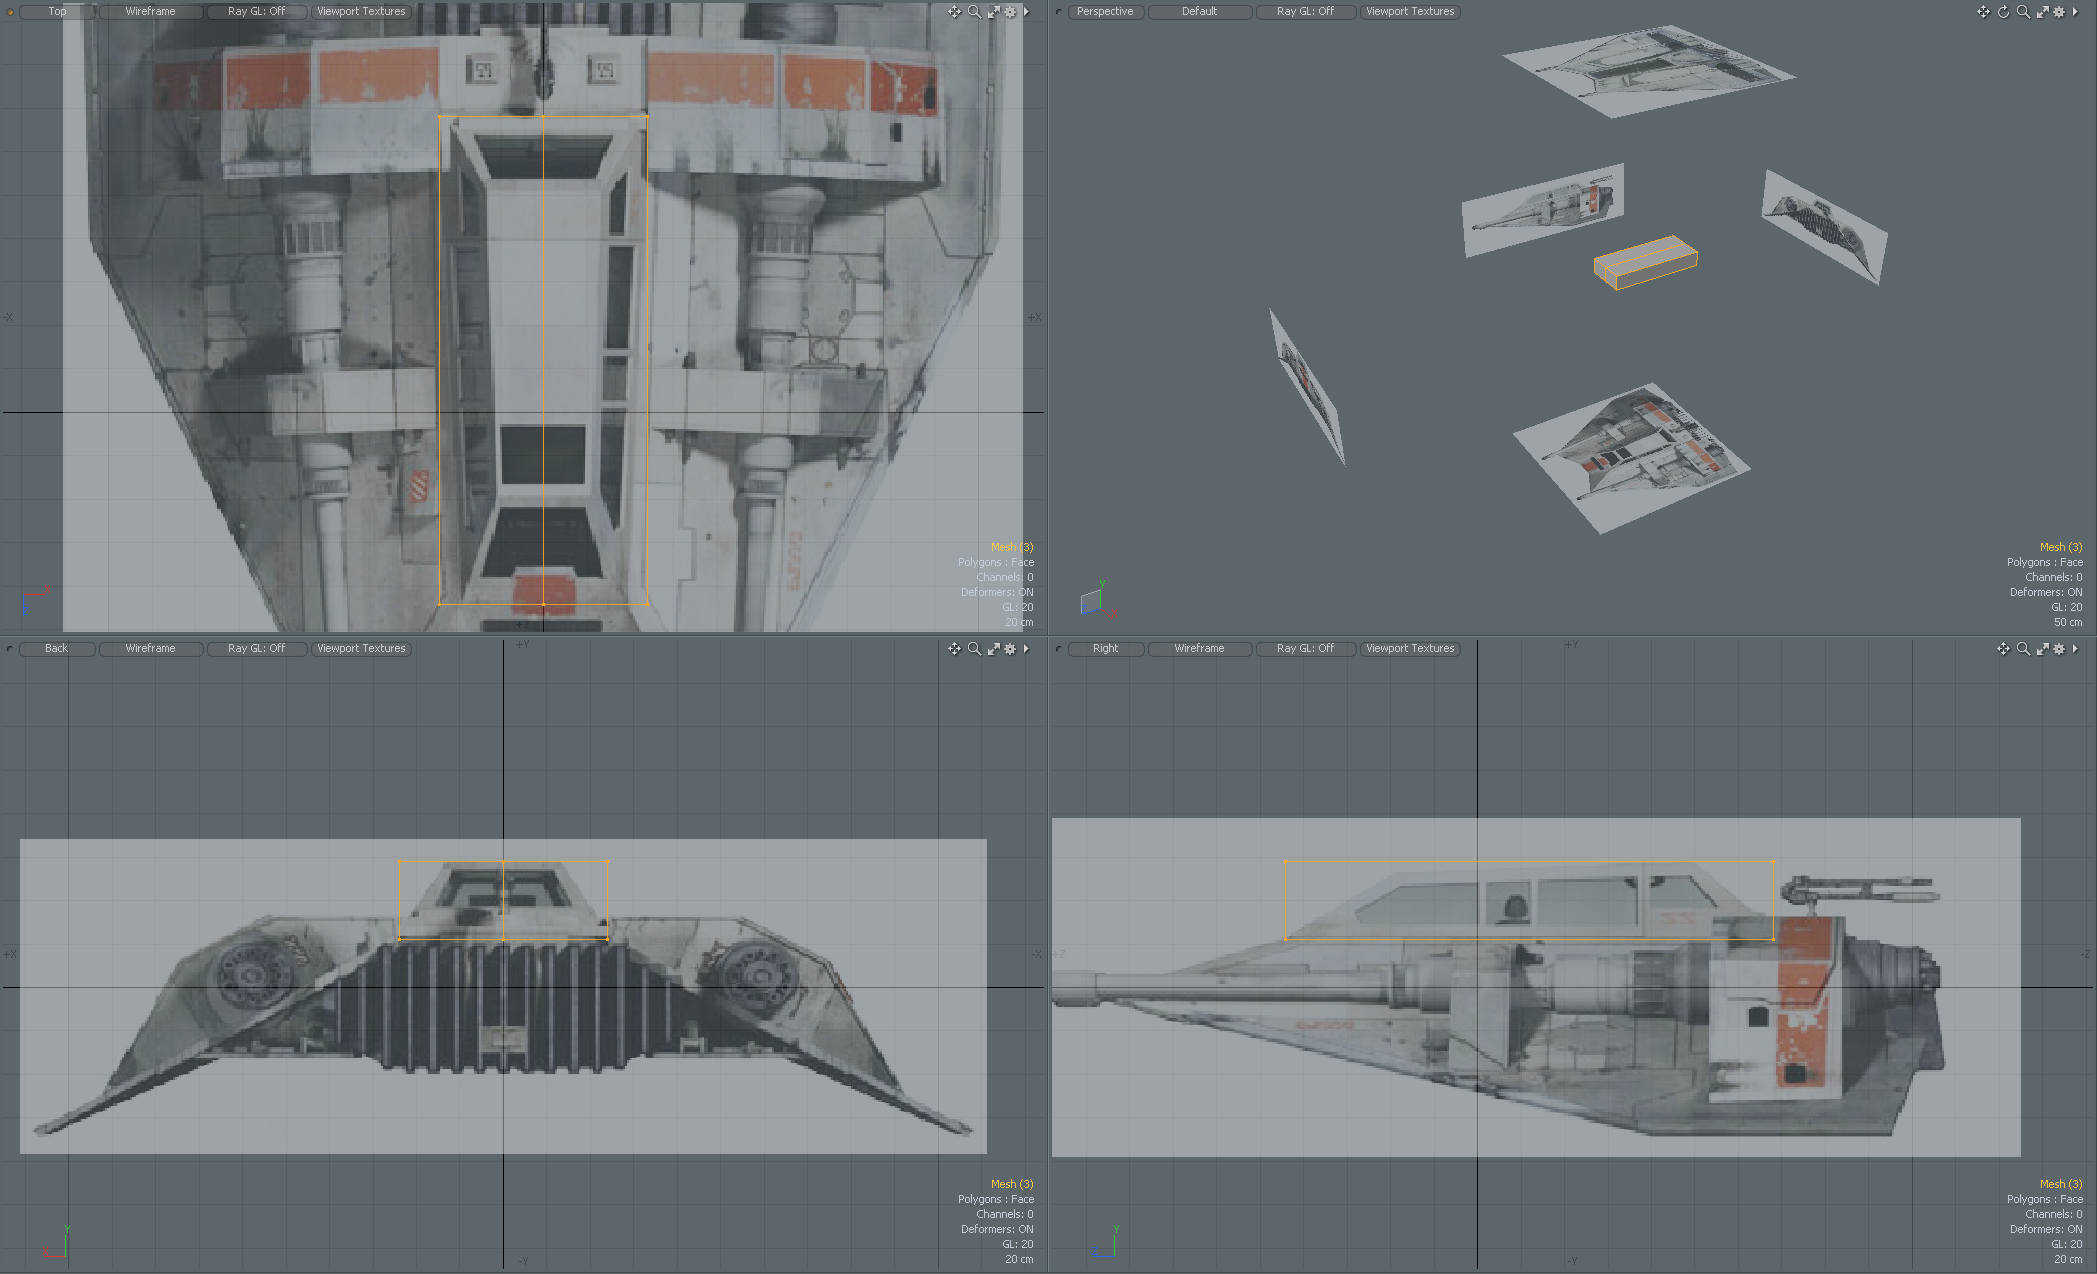Open the Back view type dropdown
Image resolution: width=2097 pixels, height=1274 pixels.
point(57,649)
